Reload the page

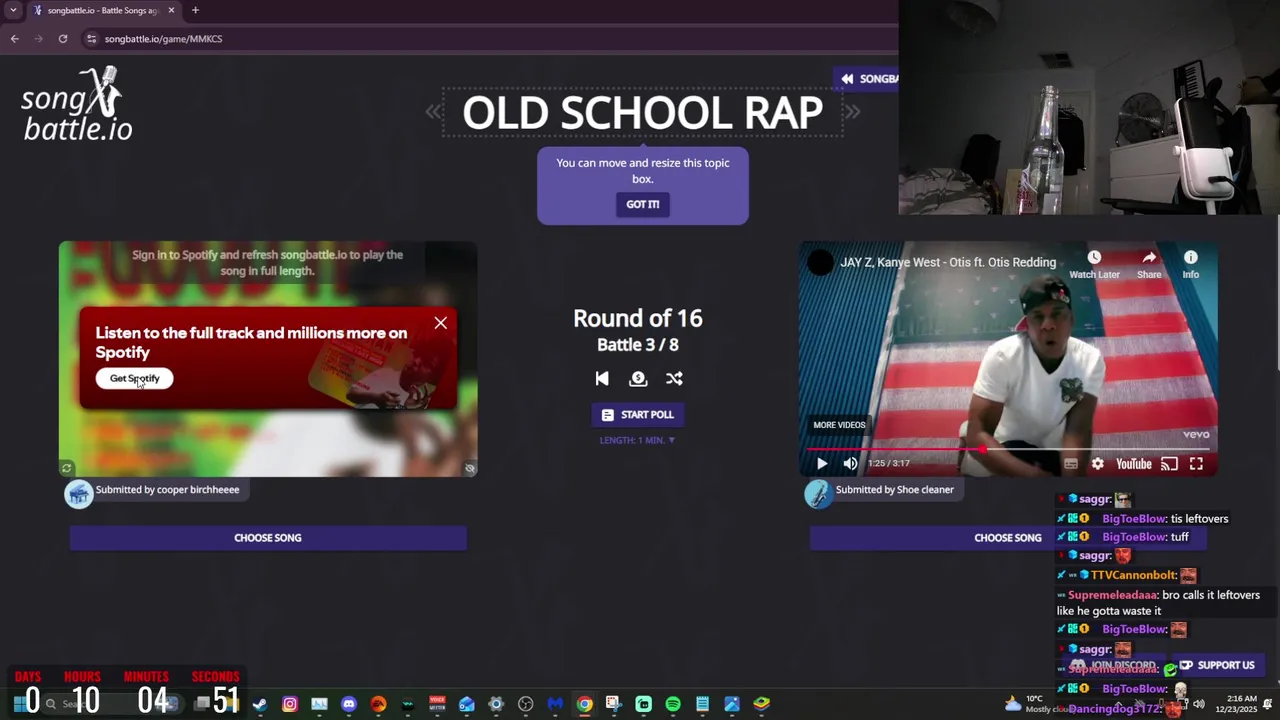[x=63, y=39]
